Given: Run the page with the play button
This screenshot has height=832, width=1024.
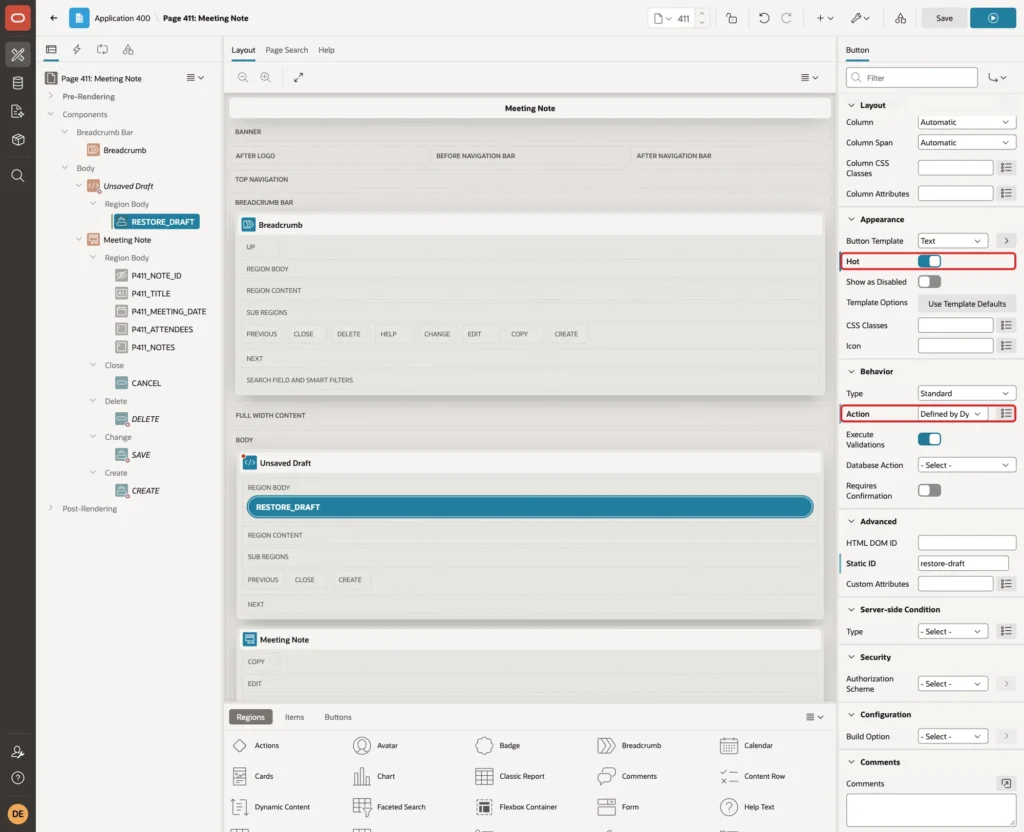Looking at the screenshot, I should click(993, 18).
